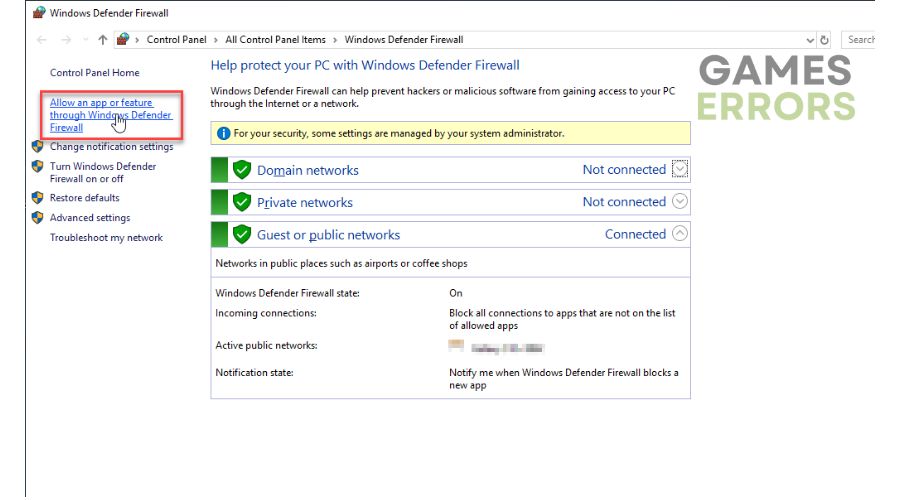Click Notify me when Firewall blocks value
900x500 pixels.
coord(564,379)
